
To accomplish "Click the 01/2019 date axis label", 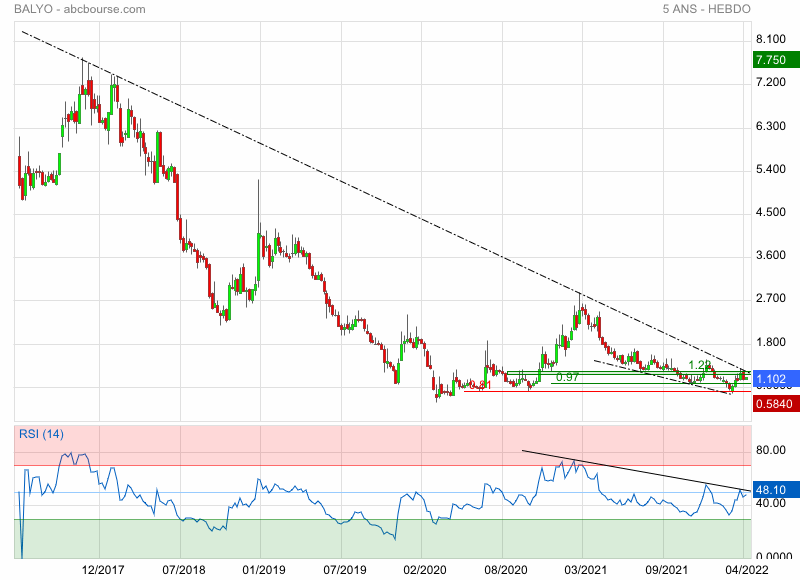I will point(264,570).
